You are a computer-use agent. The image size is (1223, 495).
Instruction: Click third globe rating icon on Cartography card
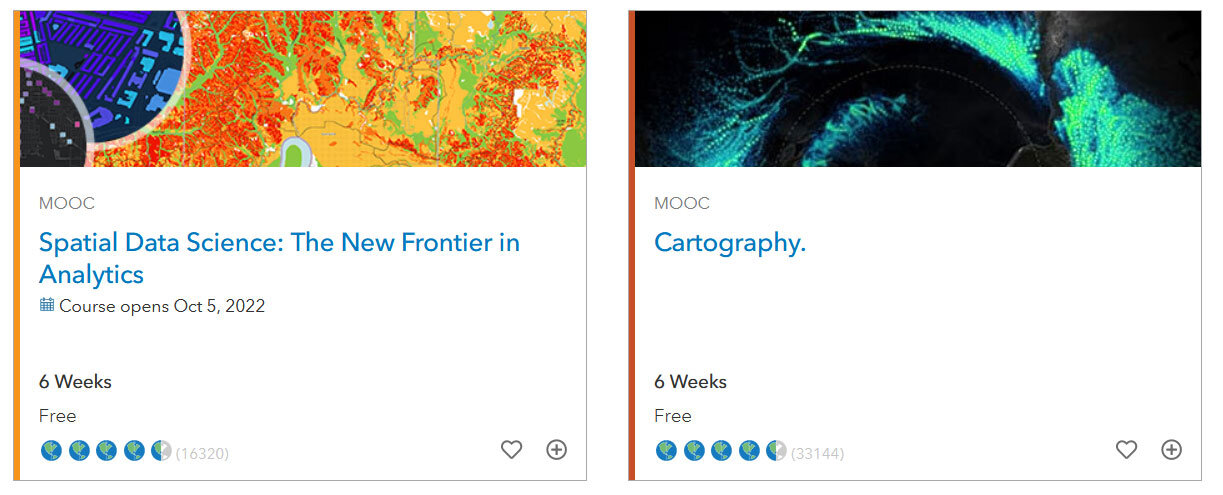pyautogui.click(x=721, y=451)
